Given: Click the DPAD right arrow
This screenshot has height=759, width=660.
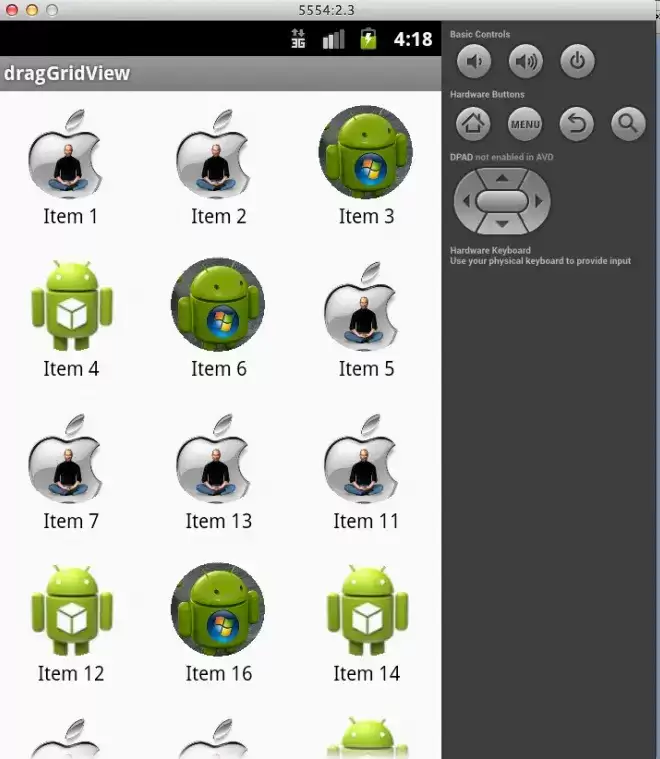Looking at the screenshot, I should click(x=538, y=201).
